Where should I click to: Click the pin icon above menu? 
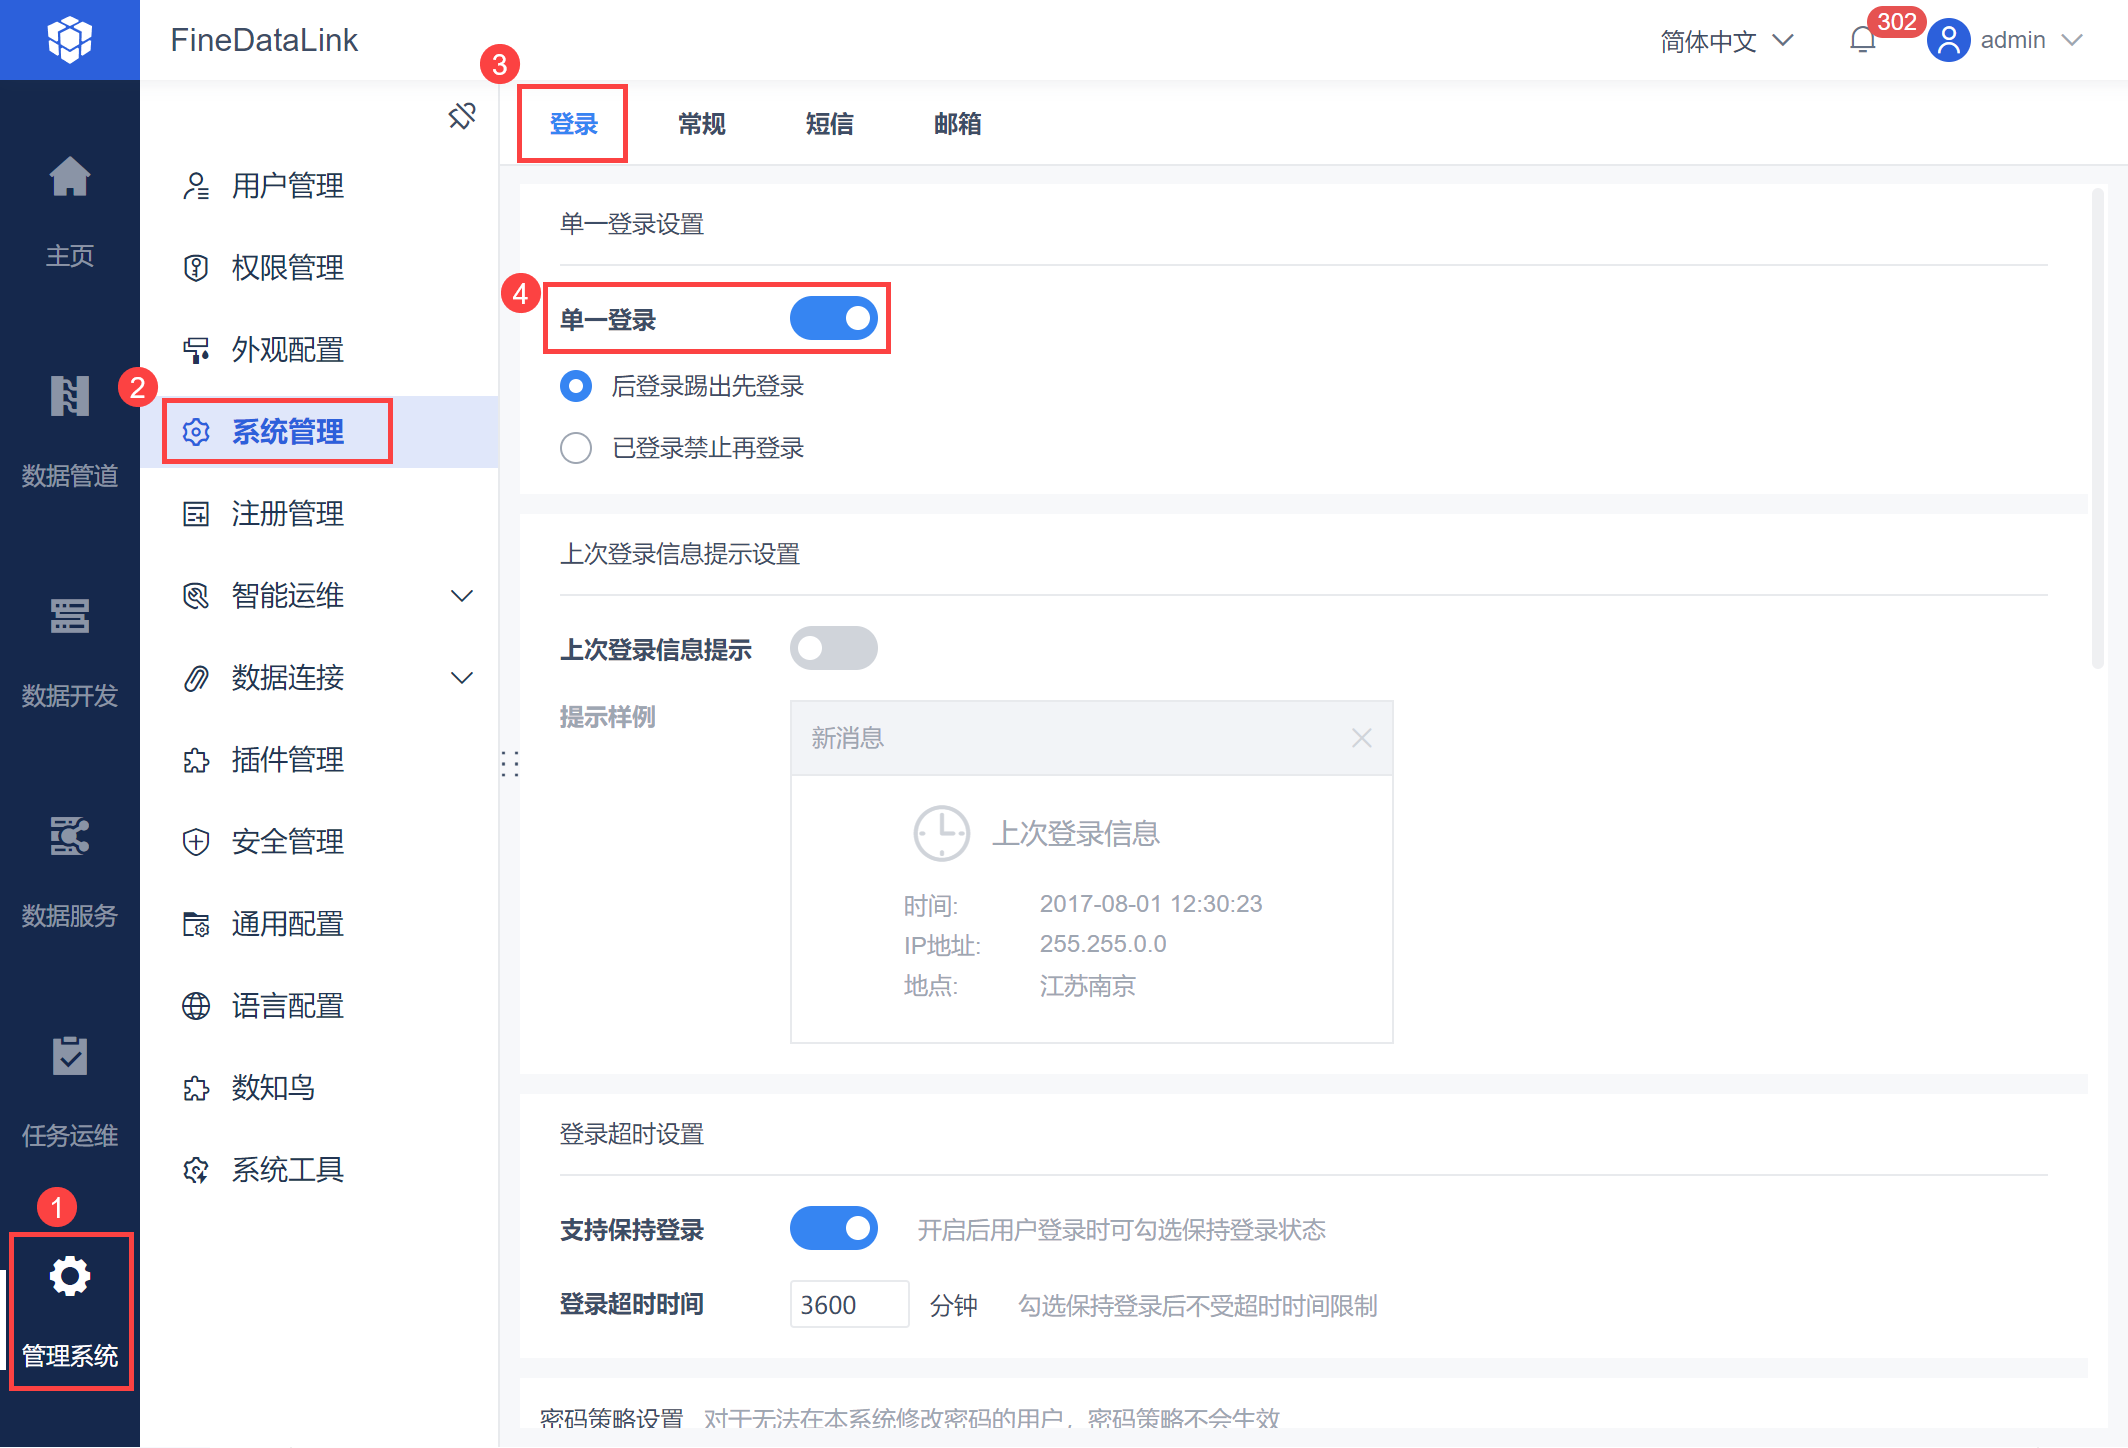pyautogui.click(x=462, y=116)
